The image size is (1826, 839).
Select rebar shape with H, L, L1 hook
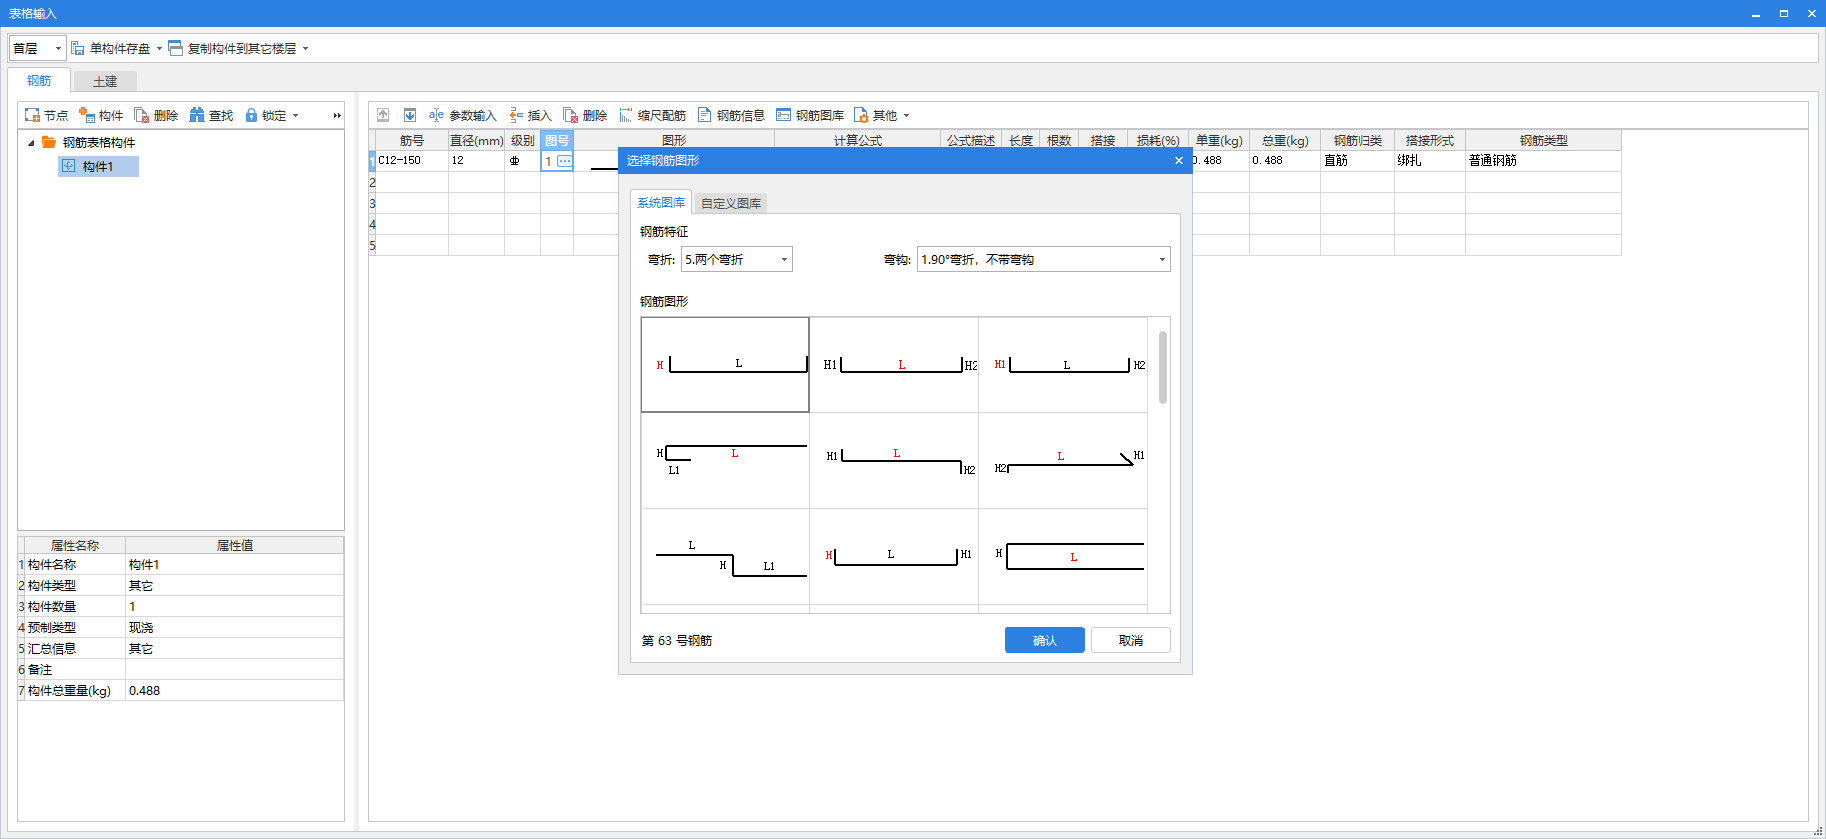tap(725, 460)
